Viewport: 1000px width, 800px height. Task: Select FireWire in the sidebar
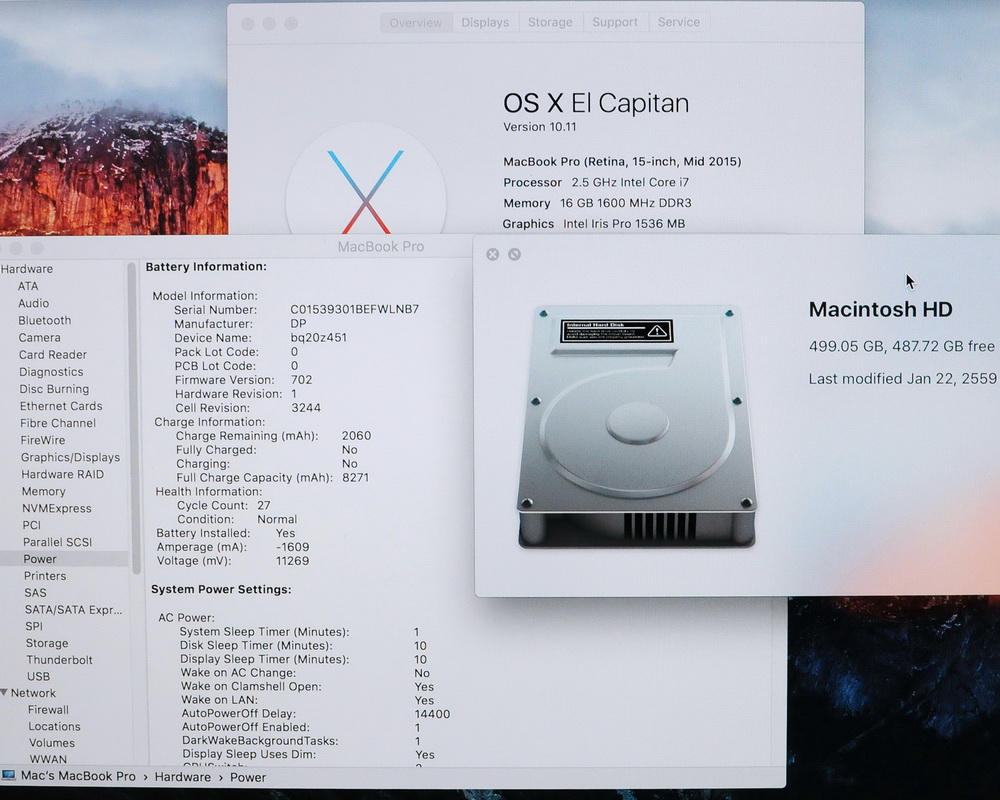tap(43, 440)
